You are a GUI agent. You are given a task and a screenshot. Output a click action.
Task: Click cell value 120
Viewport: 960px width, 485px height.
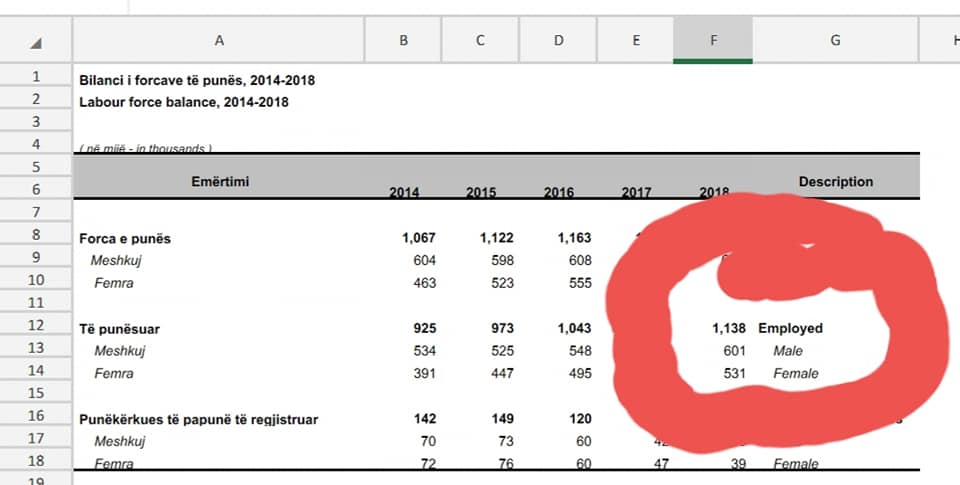(580, 419)
